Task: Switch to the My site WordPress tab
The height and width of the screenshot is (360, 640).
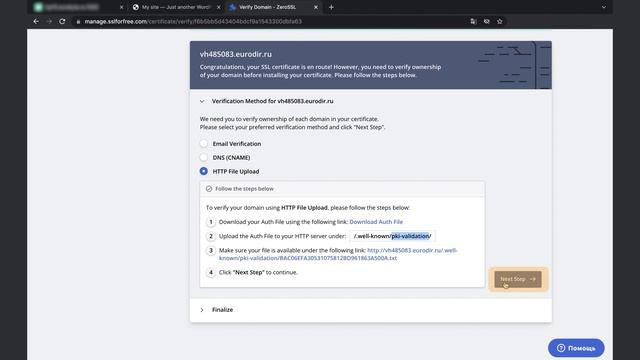Action: (176, 7)
